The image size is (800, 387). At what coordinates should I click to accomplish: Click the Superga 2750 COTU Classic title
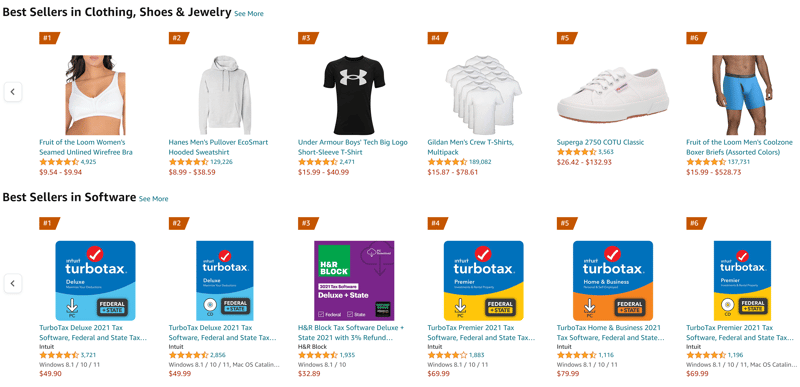point(601,142)
